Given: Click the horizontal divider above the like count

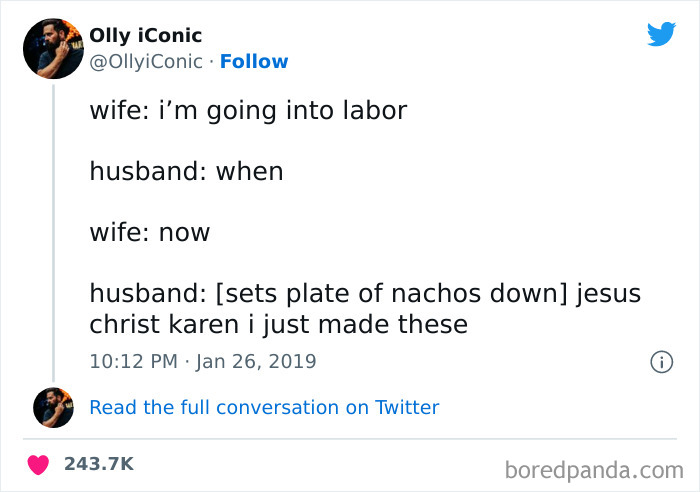Looking at the screenshot, I should pyautogui.click(x=349, y=438).
